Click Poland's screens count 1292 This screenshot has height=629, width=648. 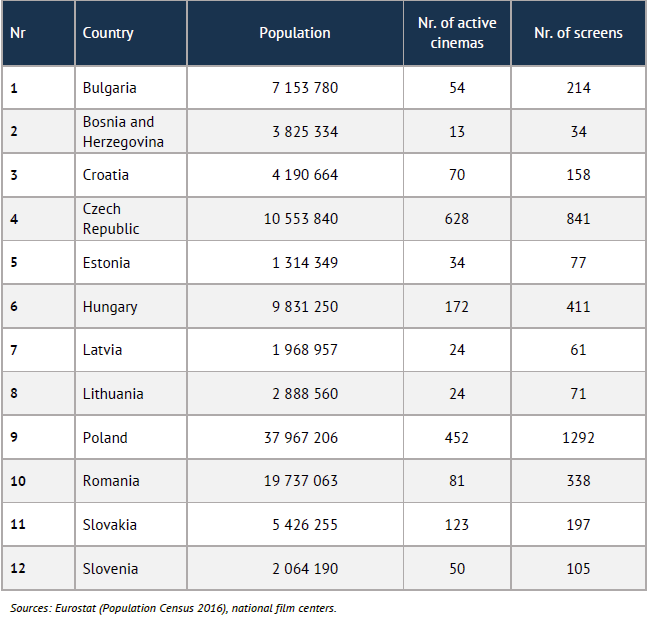click(578, 438)
